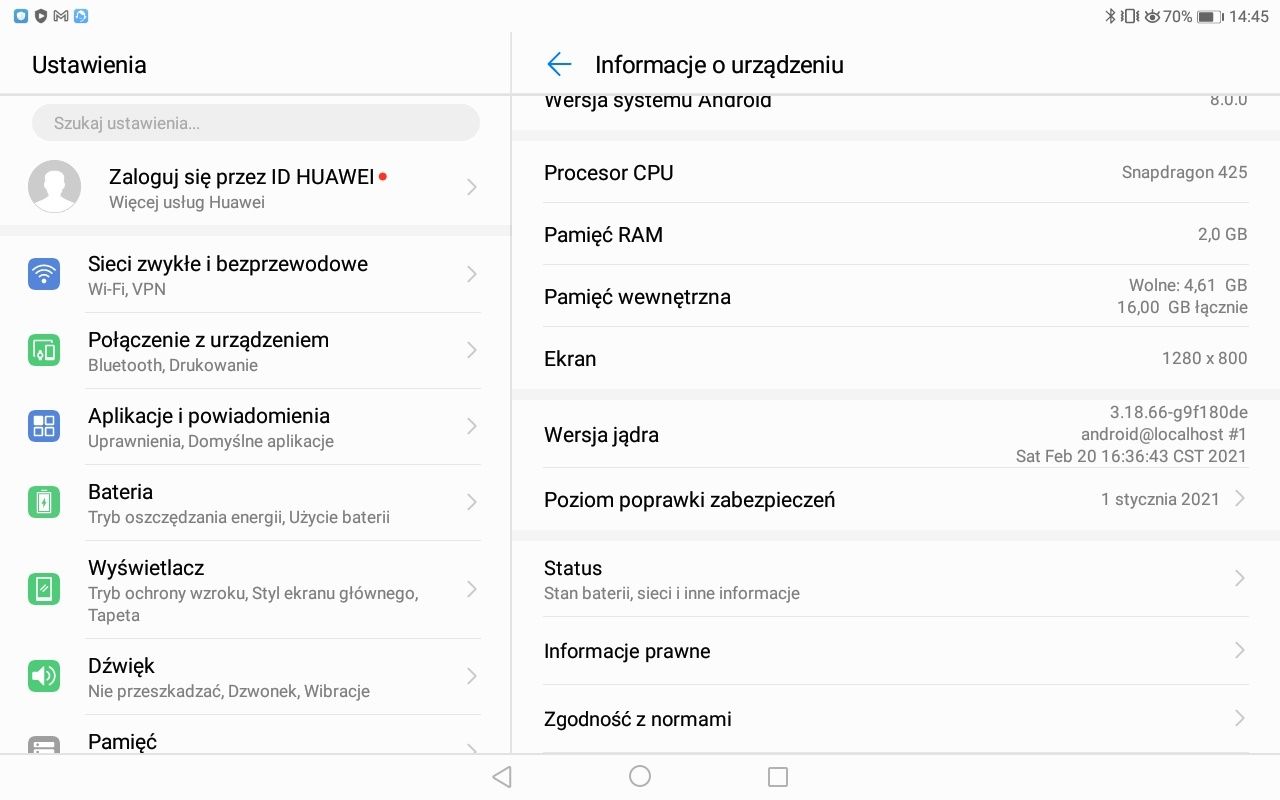
Task: Open Wi-Fi network settings icon
Action: click(x=44, y=274)
